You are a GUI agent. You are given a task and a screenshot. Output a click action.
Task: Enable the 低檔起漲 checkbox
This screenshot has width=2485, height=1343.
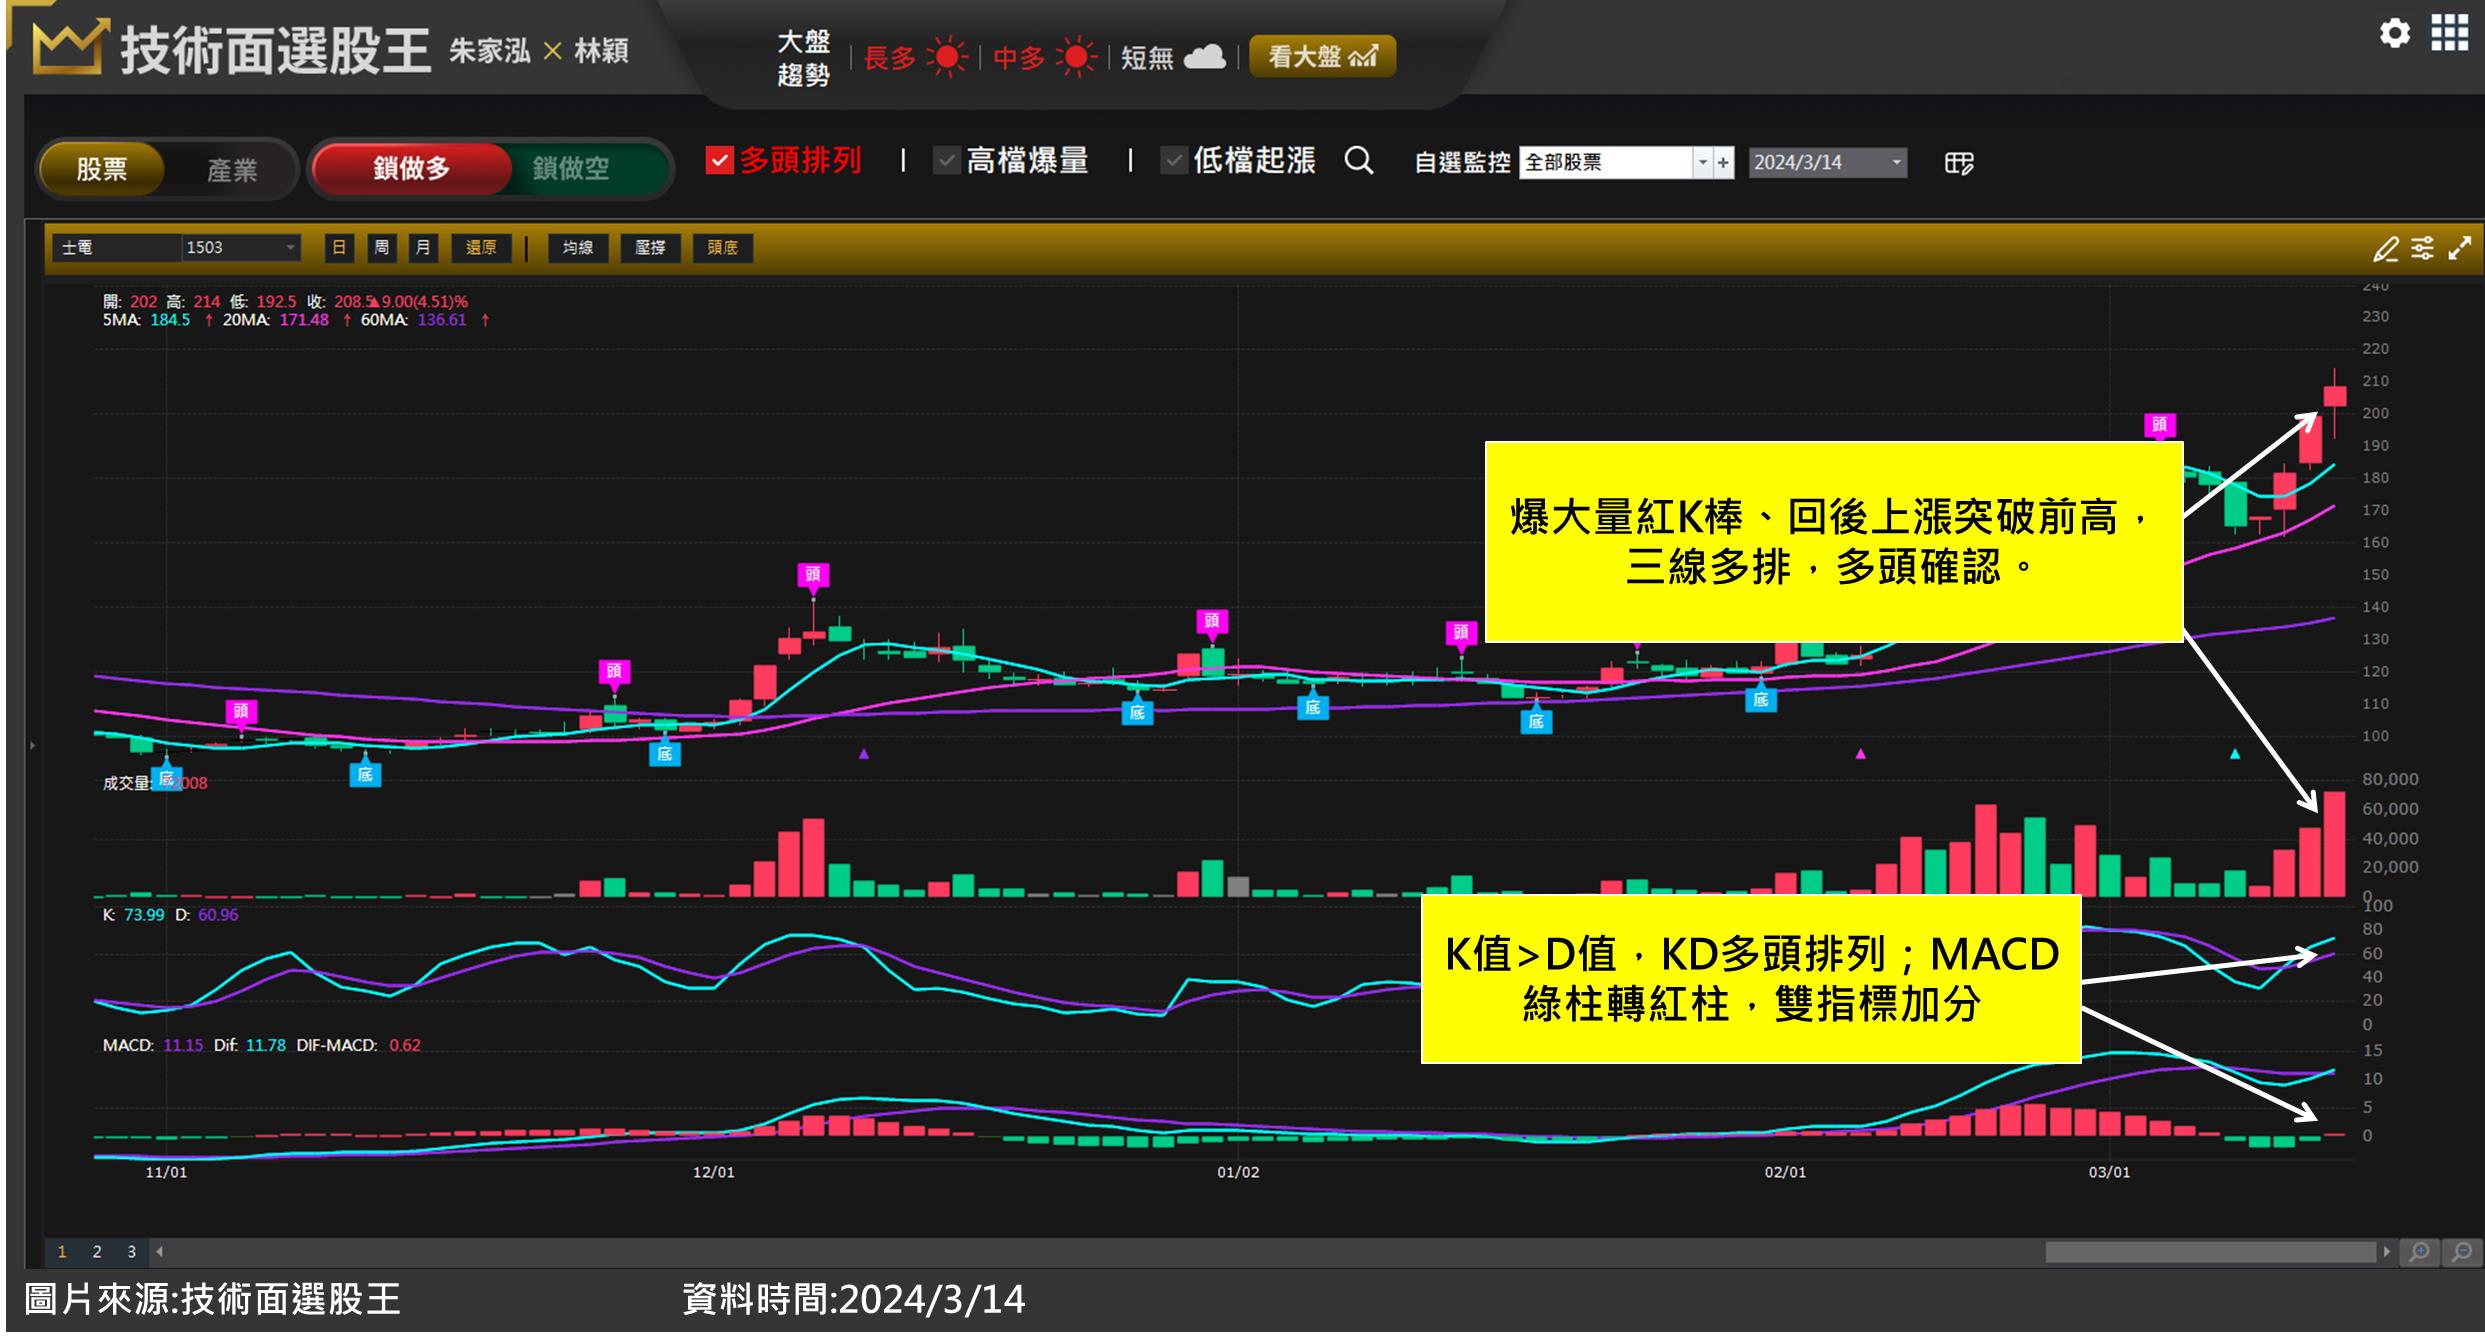pyautogui.click(x=1173, y=160)
